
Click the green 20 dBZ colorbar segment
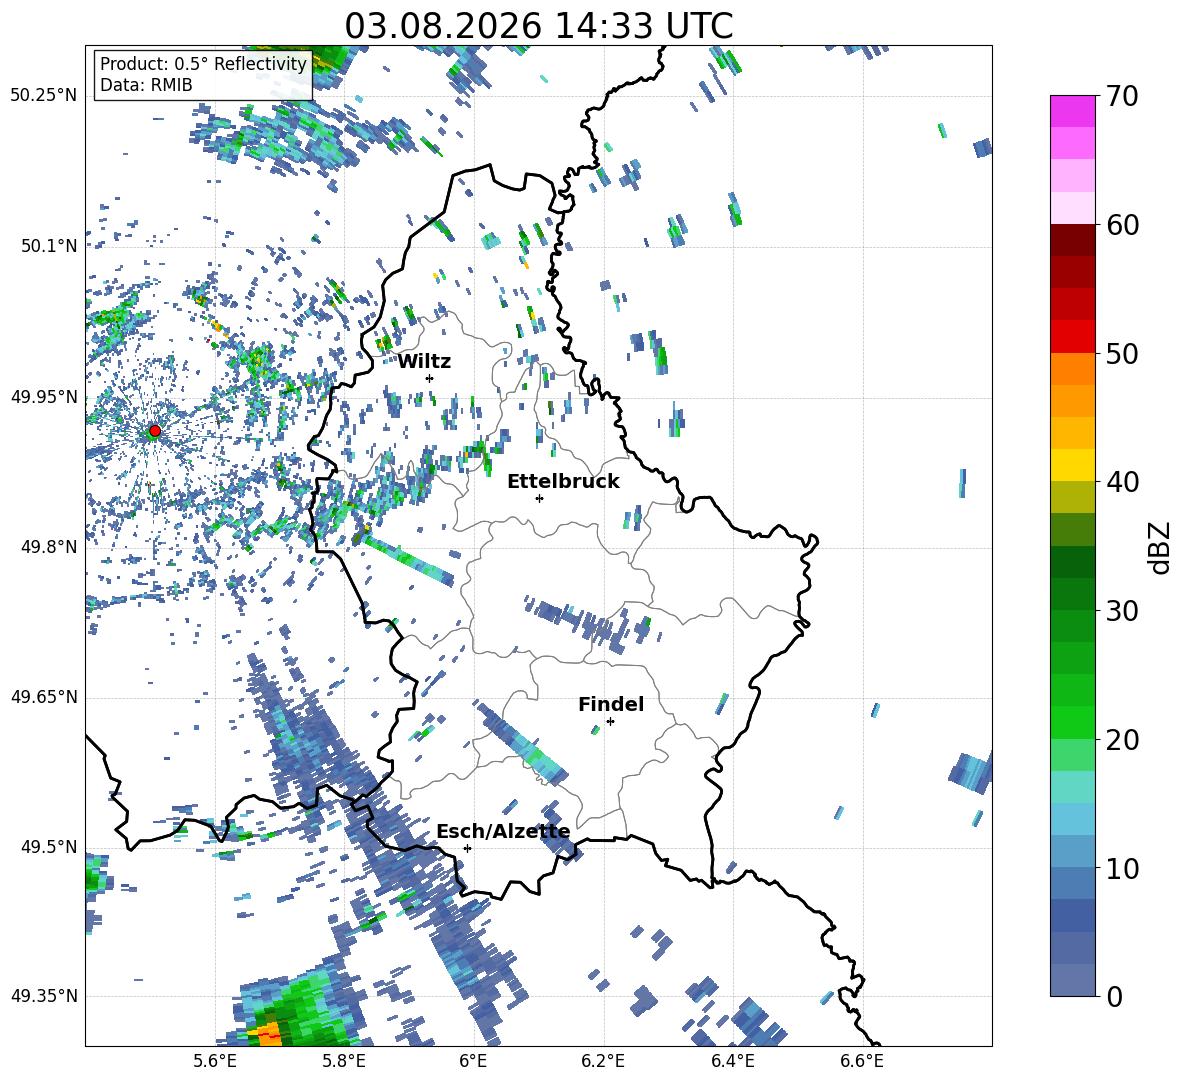tap(1072, 722)
